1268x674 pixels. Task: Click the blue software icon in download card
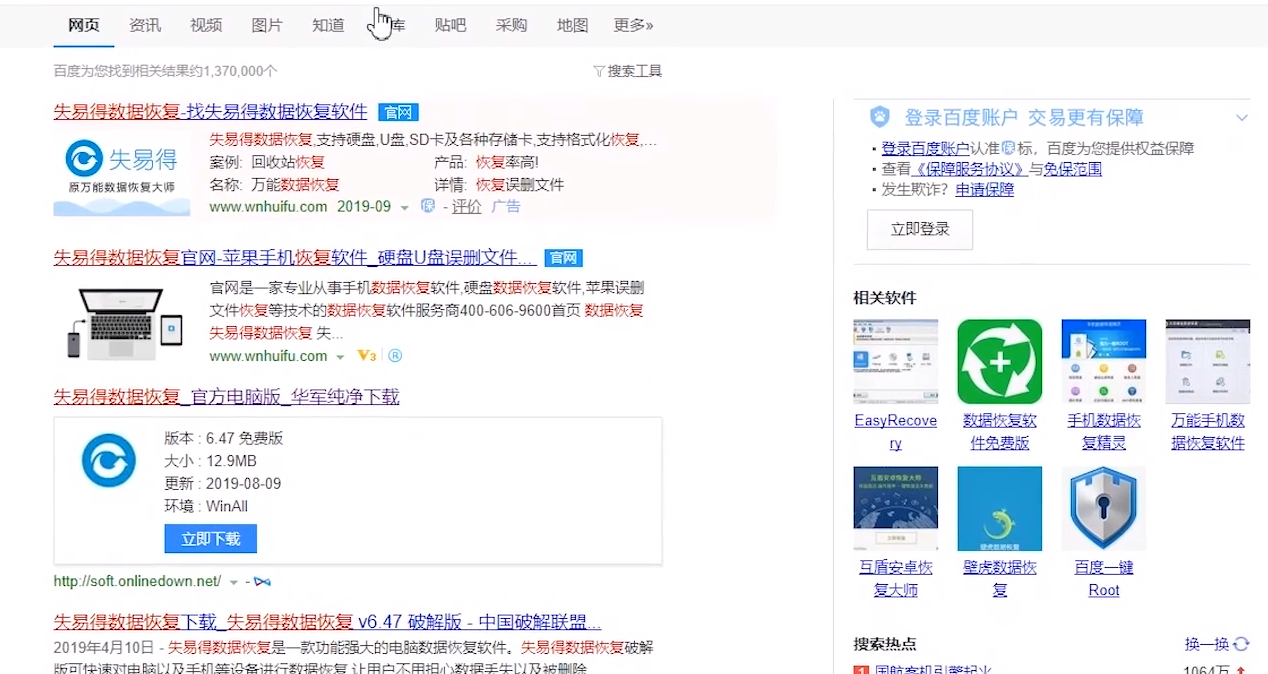[x=108, y=462]
